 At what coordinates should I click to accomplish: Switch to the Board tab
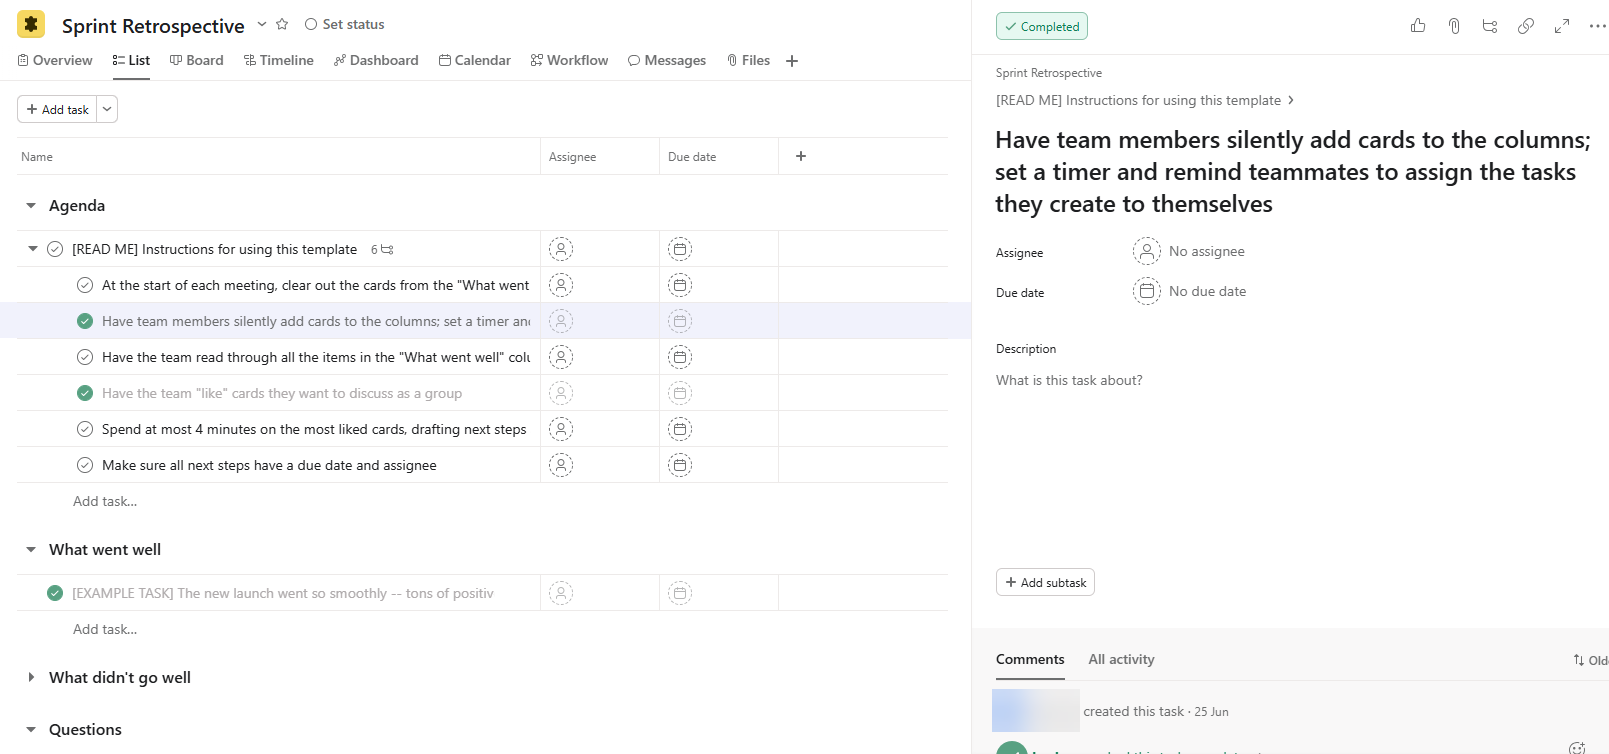click(x=197, y=61)
